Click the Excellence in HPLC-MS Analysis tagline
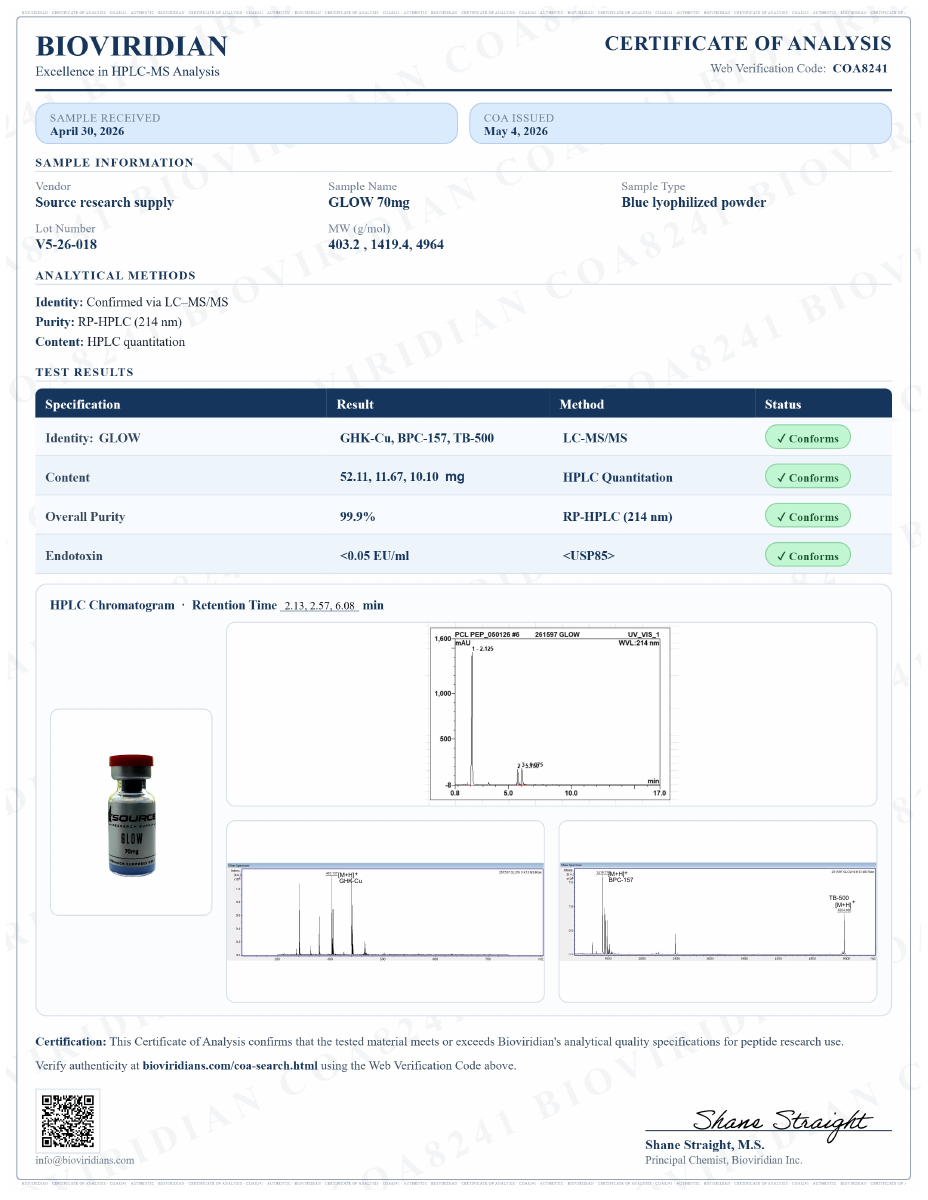 127,71
